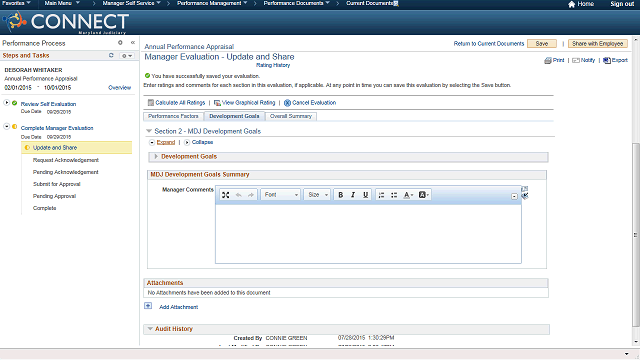Open text color picker in editor
The height and width of the screenshot is (360, 640).
point(408,195)
